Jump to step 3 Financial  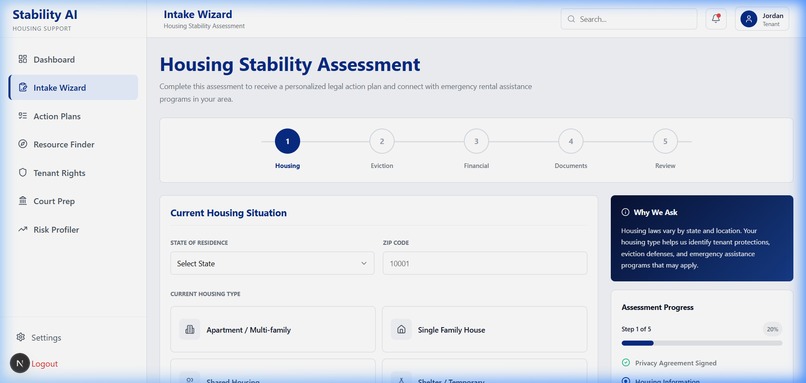coord(477,141)
